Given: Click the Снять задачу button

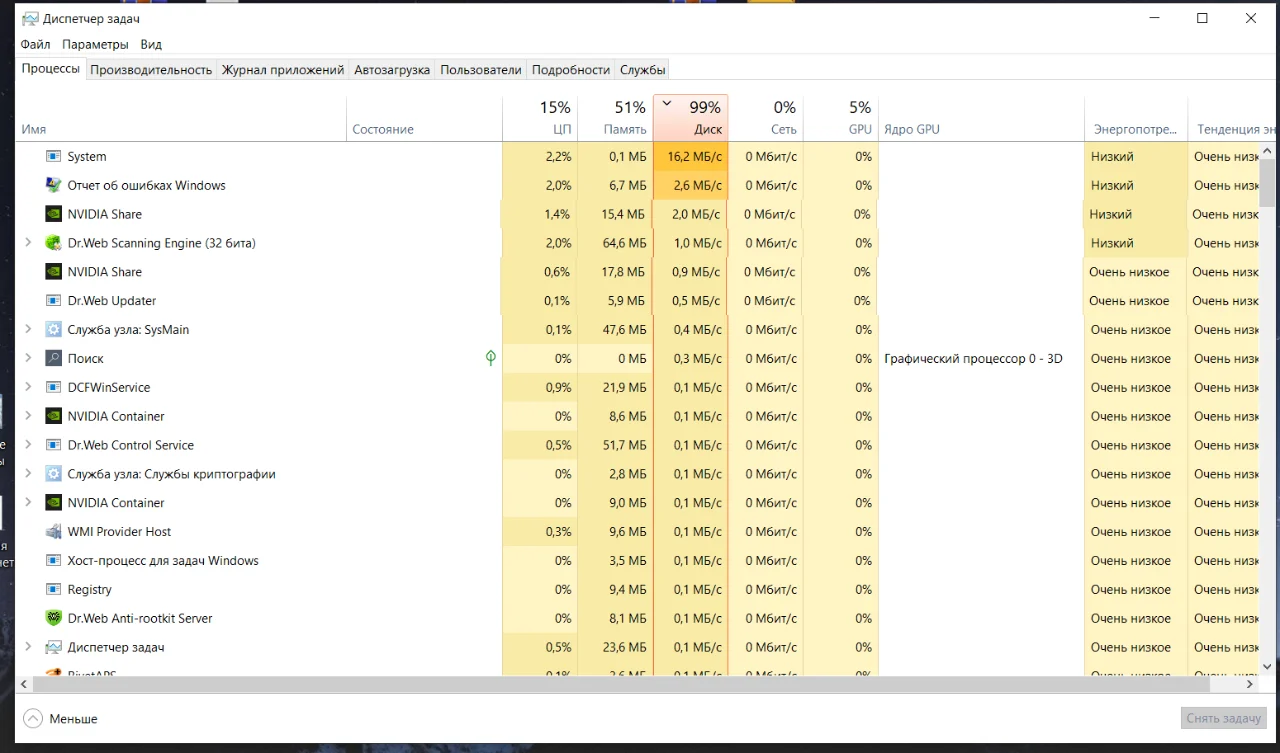Looking at the screenshot, I should click(x=1224, y=718).
